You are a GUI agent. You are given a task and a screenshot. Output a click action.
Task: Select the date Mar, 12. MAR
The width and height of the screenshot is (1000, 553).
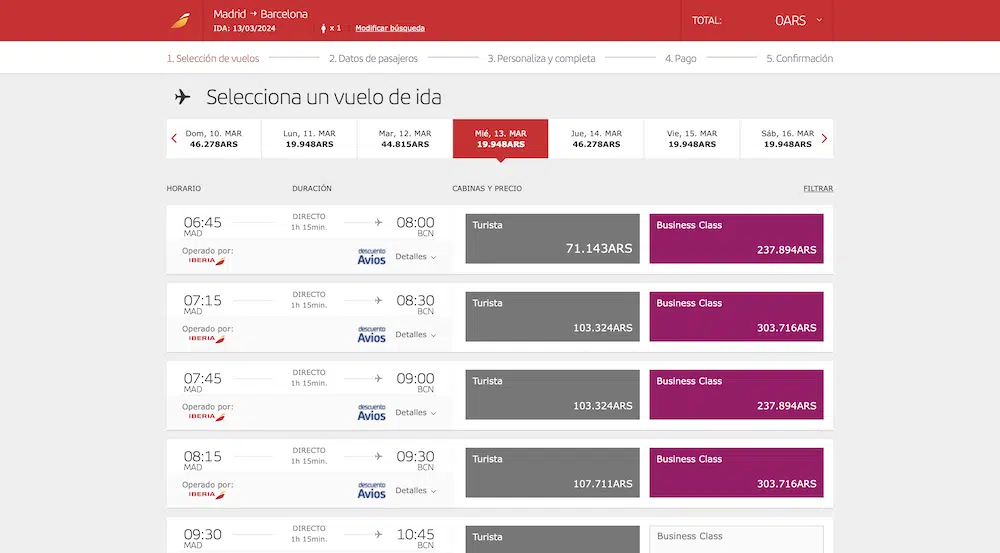click(x=405, y=138)
